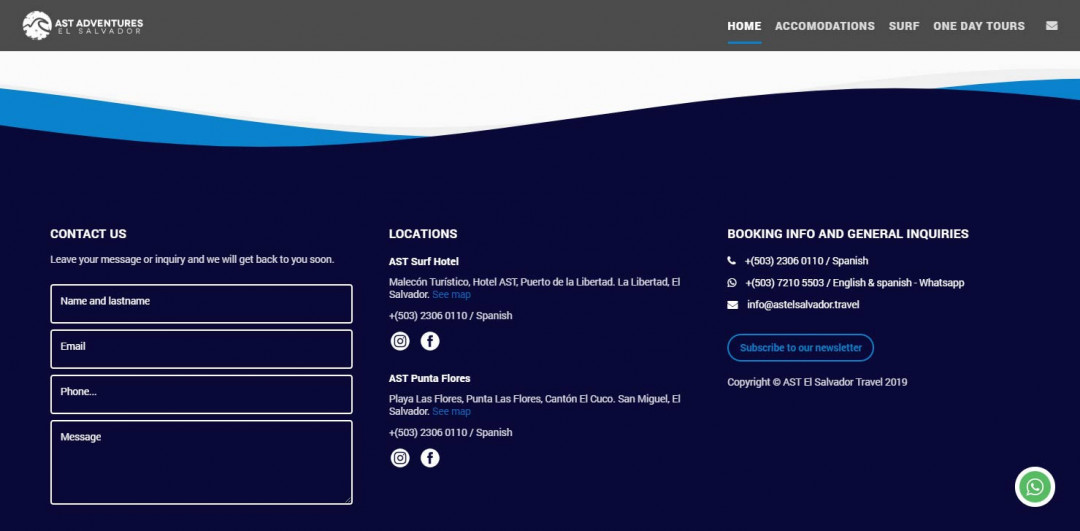Screen dimensions: 1080x531
Task: Focus the Email input field
Action: (201, 349)
